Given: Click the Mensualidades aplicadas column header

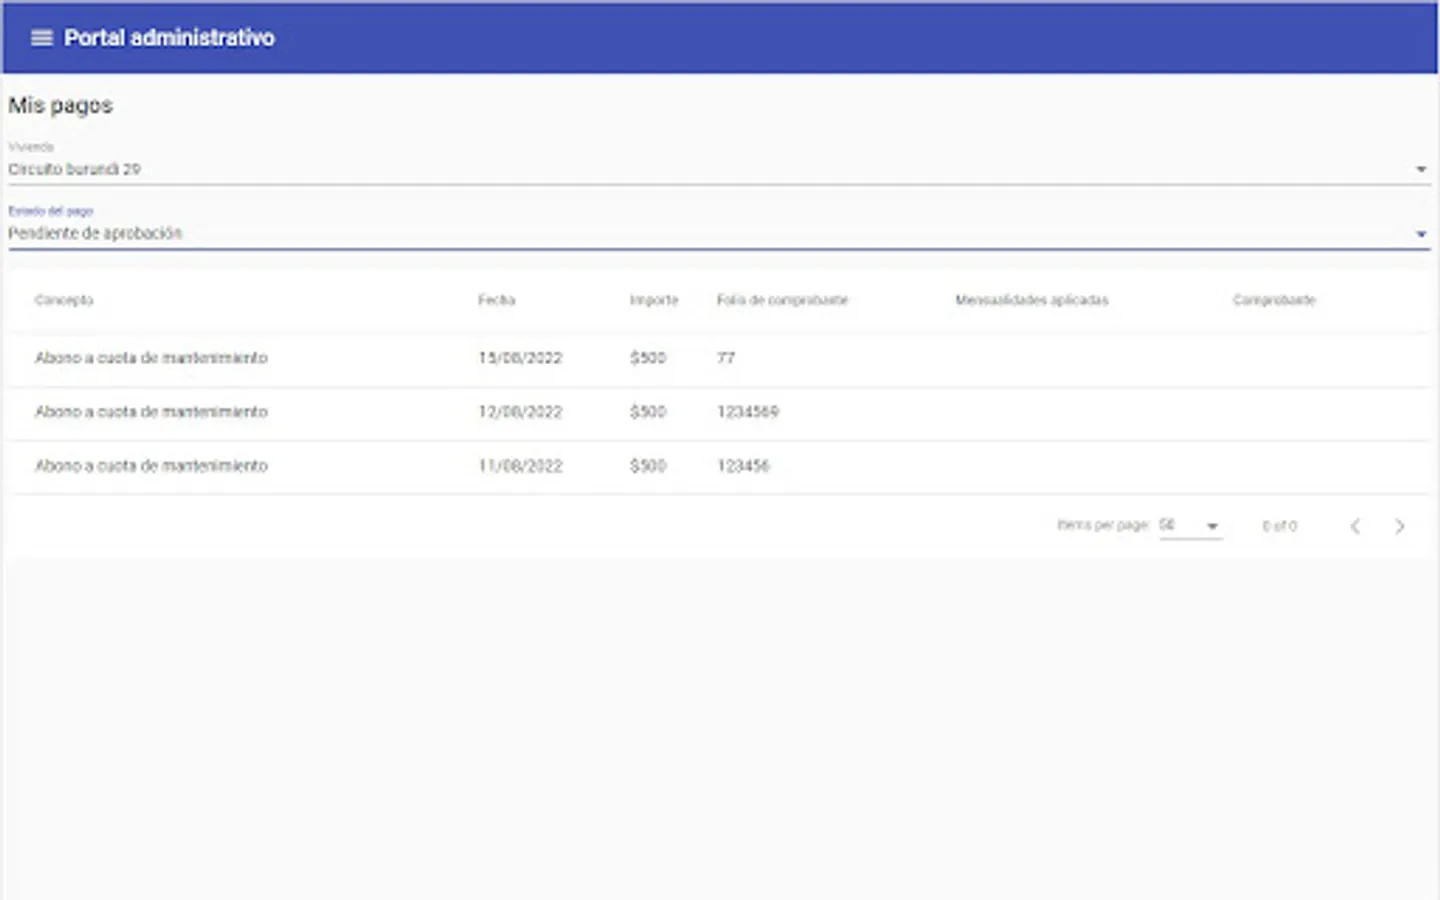Looking at the screenshot, I should coord(1031,300).
